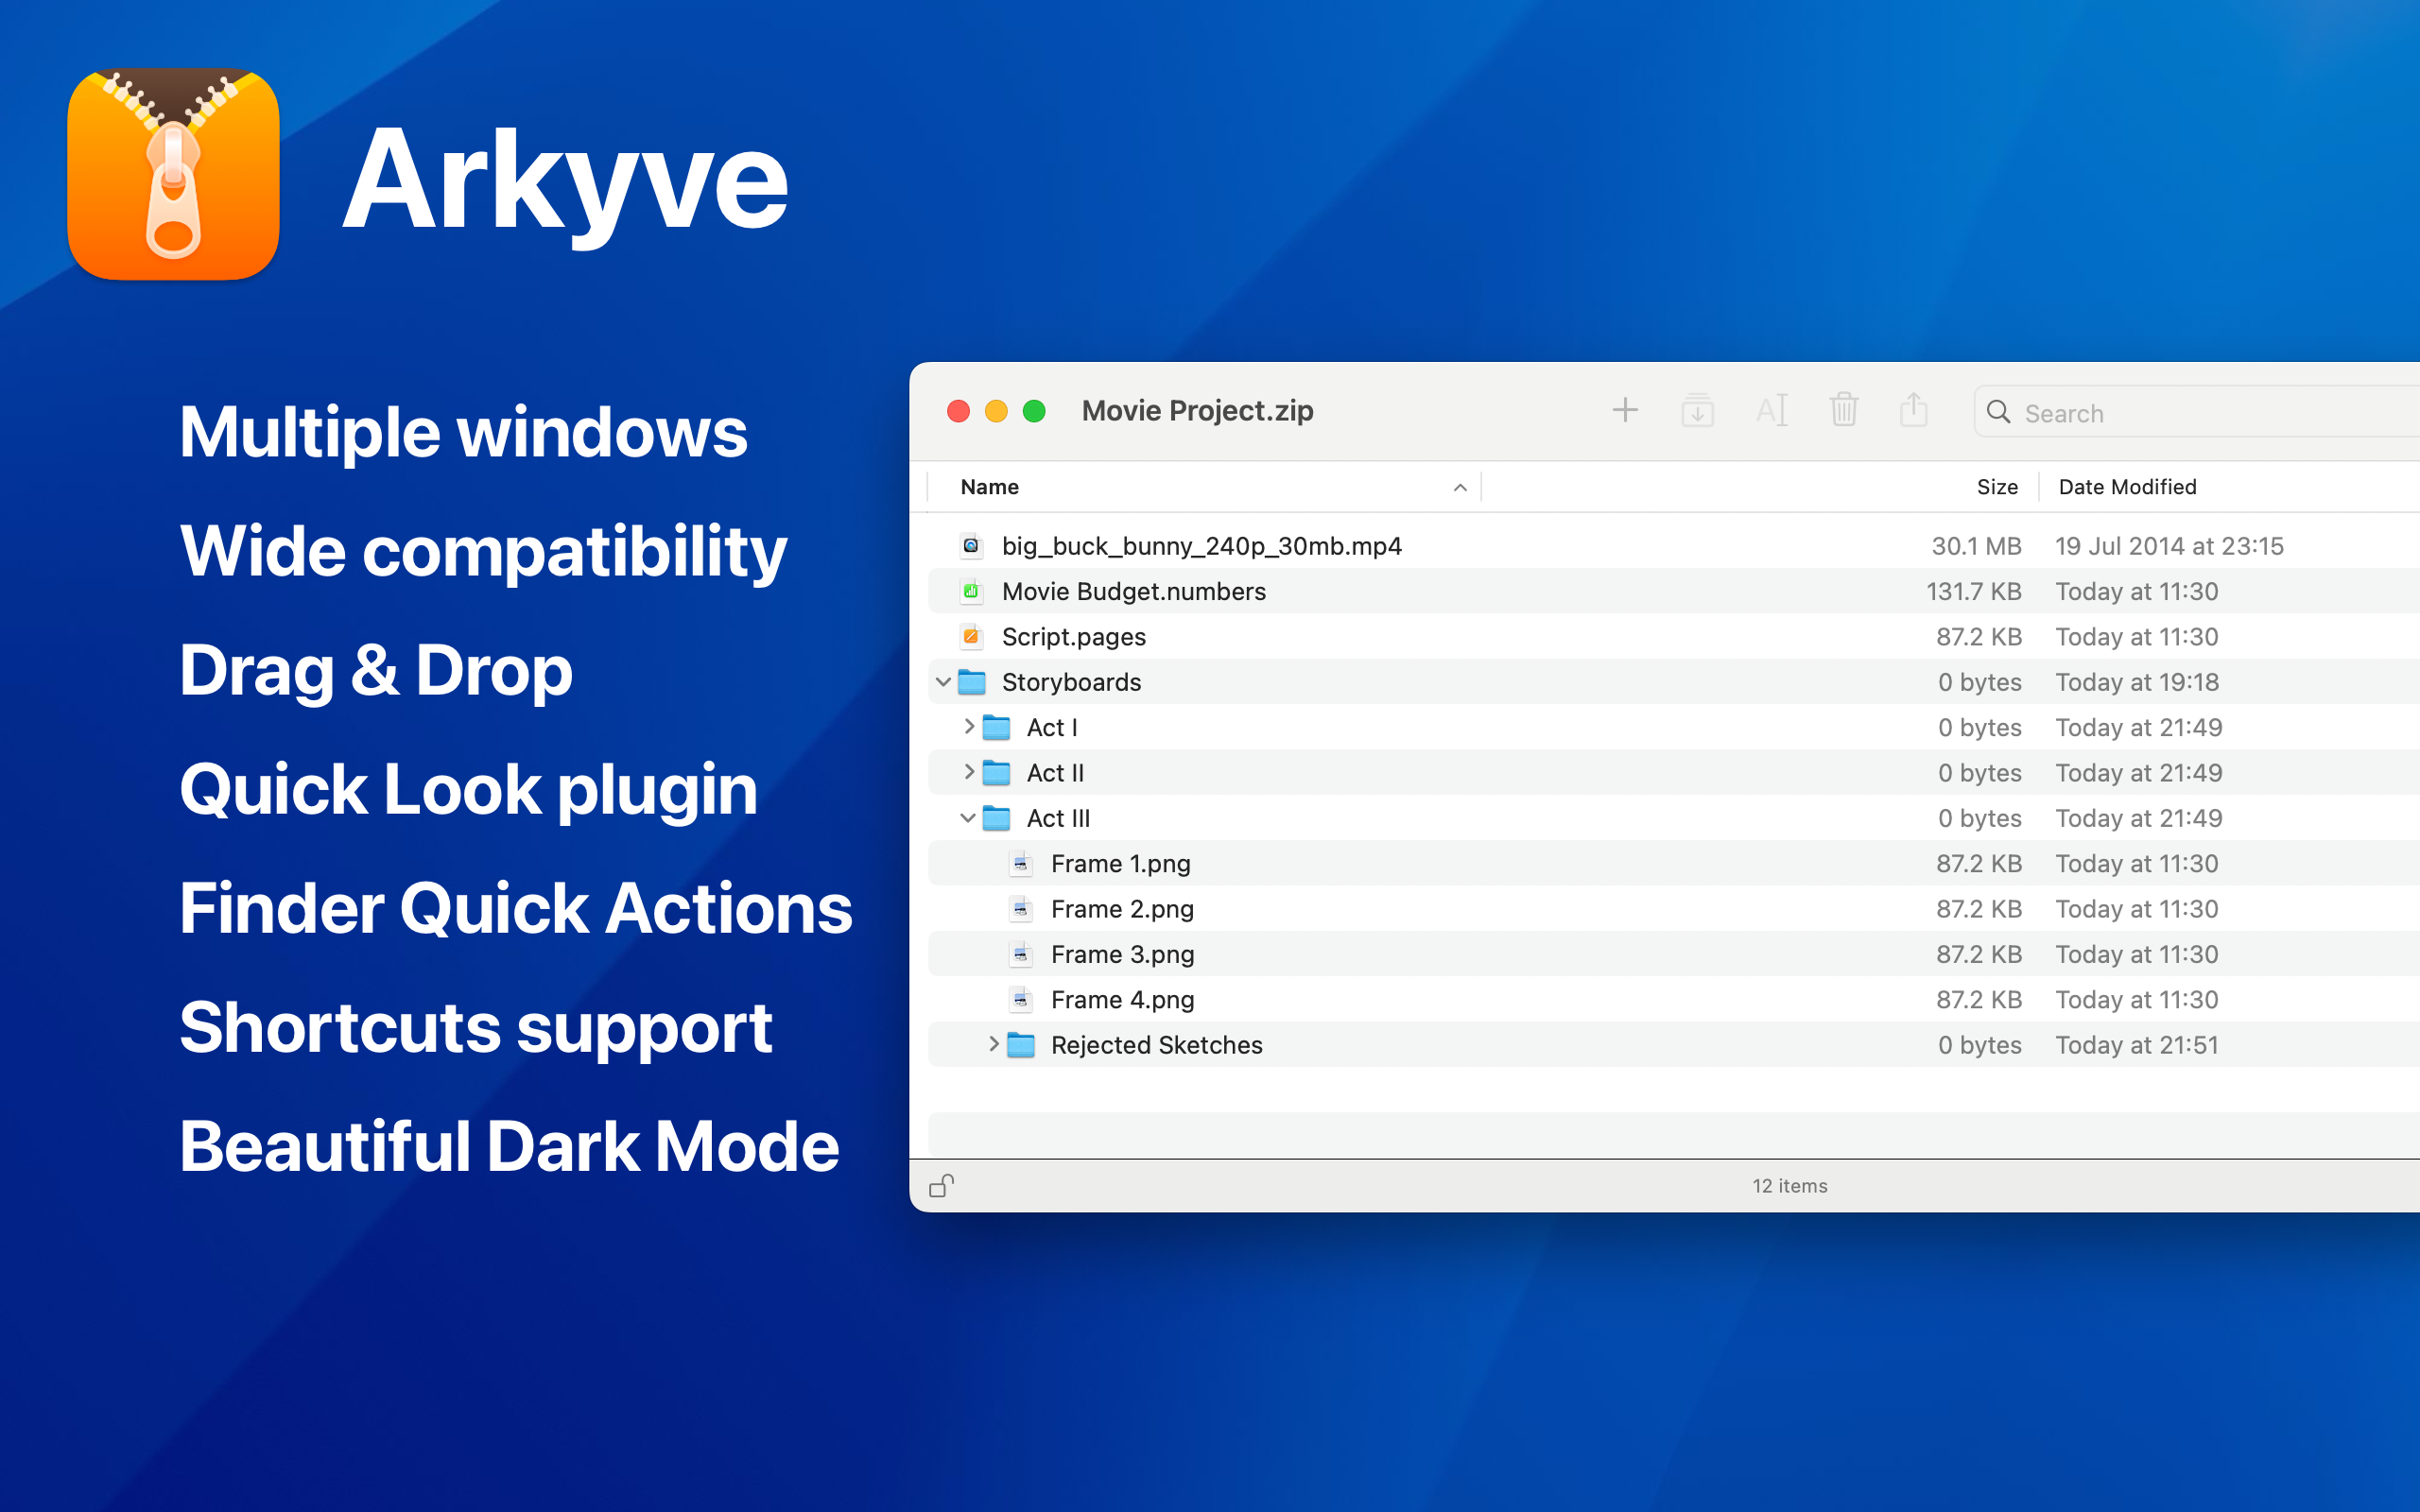Click the unlocked padlock status icon
2420x1512 pixels.
click(x=941, y=1185)
